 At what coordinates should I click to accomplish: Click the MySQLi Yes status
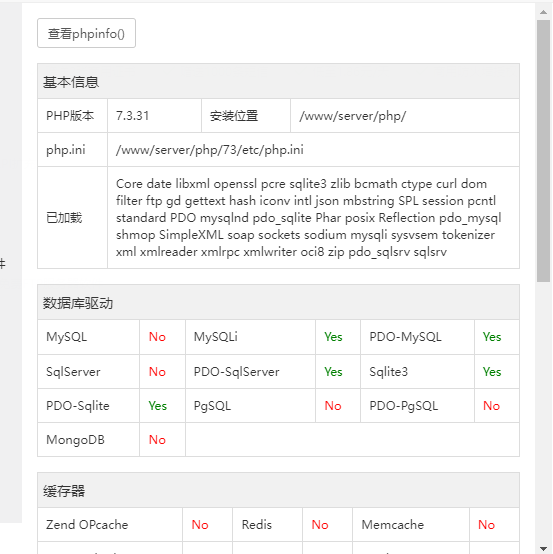(x=333, y=337)
